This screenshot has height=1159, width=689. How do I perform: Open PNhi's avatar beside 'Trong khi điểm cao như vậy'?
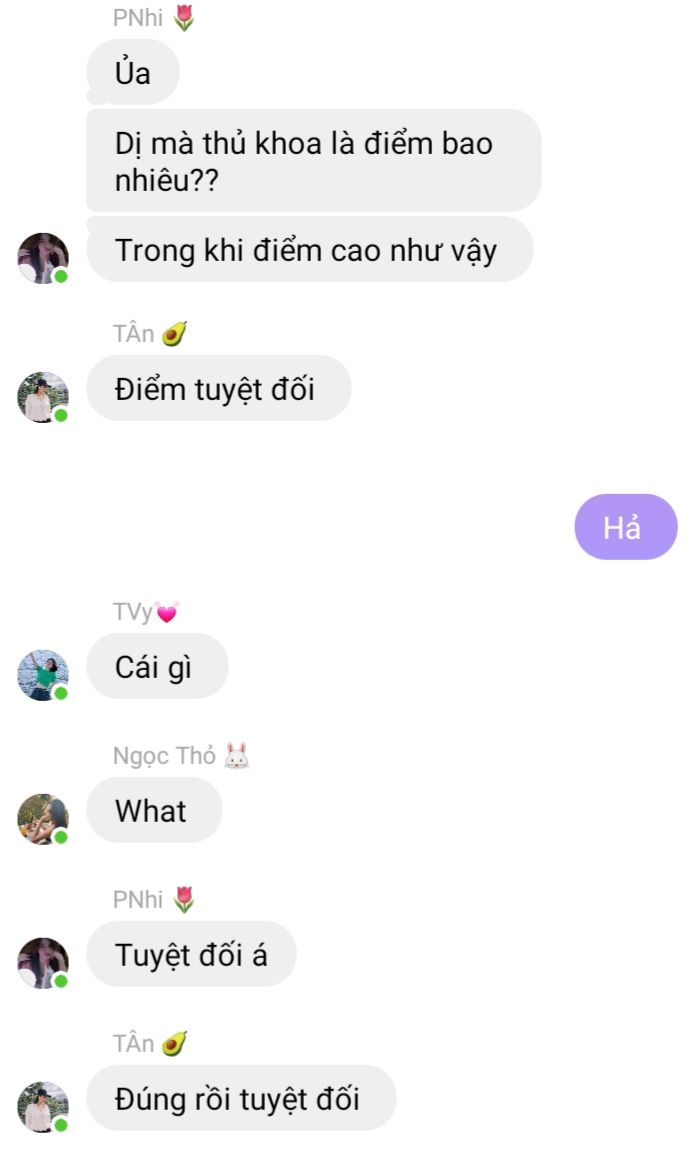pos(43,258)
